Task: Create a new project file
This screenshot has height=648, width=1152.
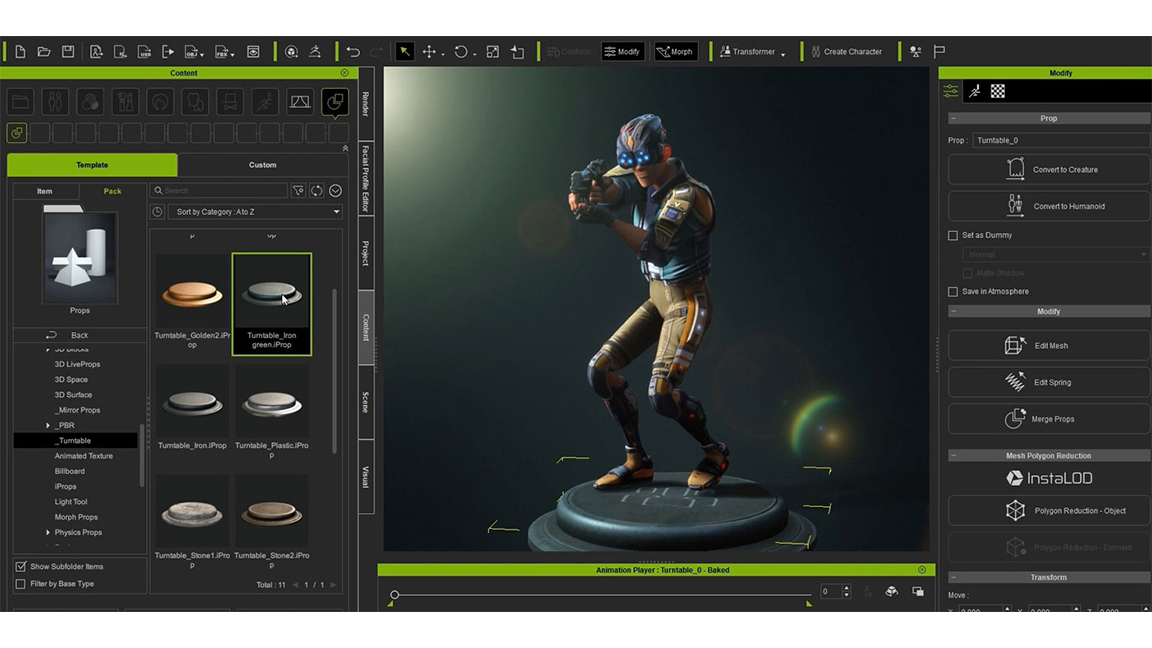Action: pos(21,51)
